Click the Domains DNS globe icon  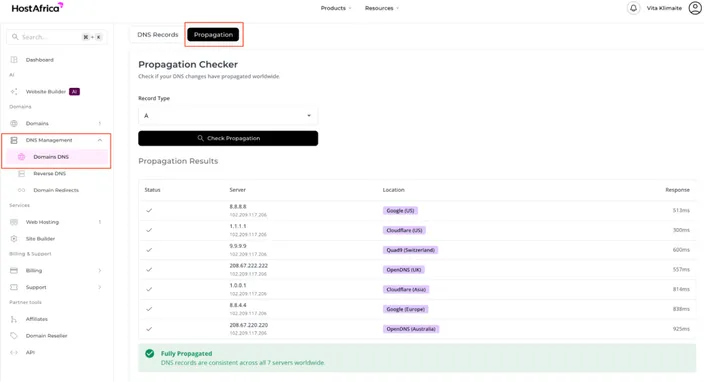22,157
